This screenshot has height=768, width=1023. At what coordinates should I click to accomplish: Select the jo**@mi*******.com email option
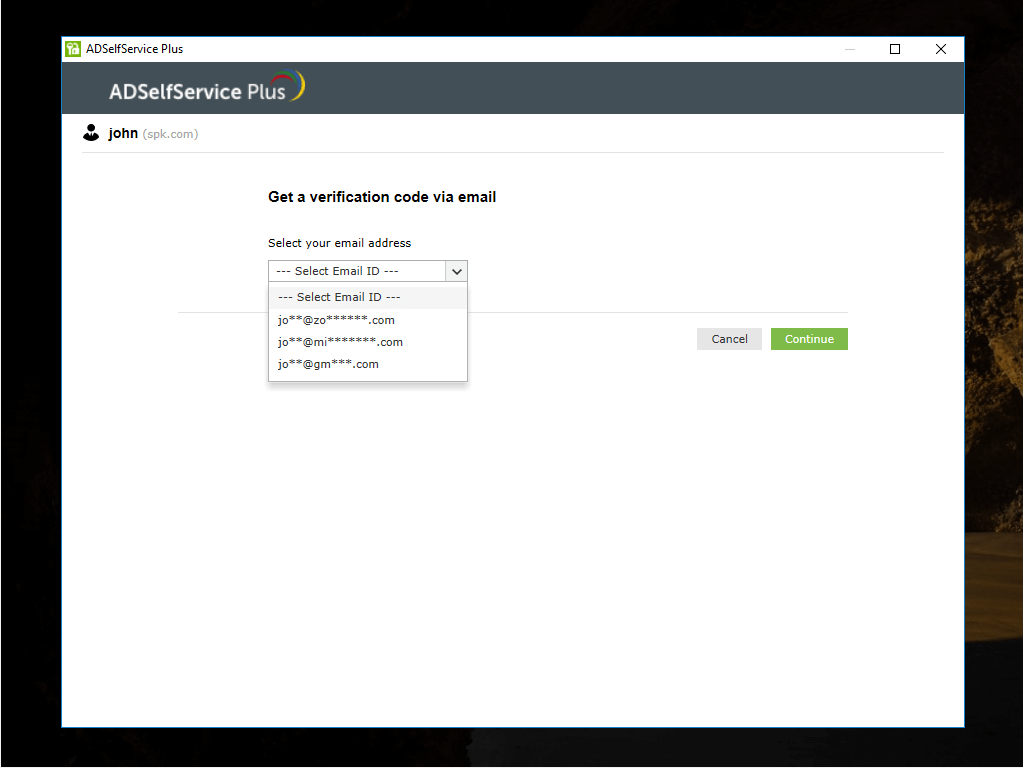coord(368,342)
